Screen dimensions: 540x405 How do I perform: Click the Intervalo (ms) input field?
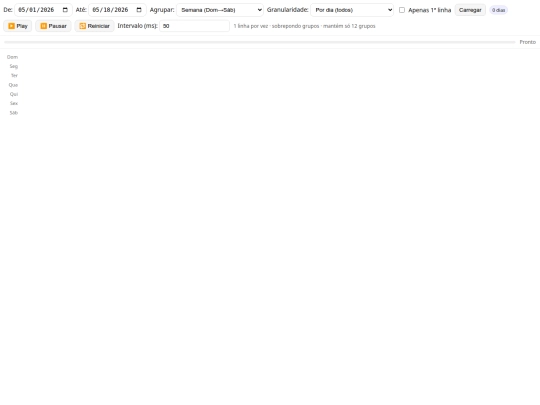coord(194,26)
